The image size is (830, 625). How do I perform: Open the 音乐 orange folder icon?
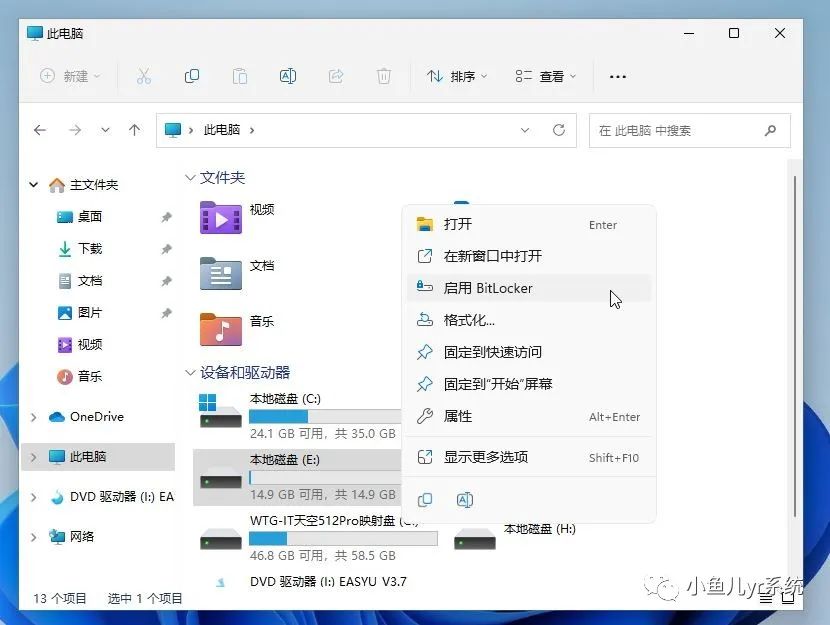[221, 329]
